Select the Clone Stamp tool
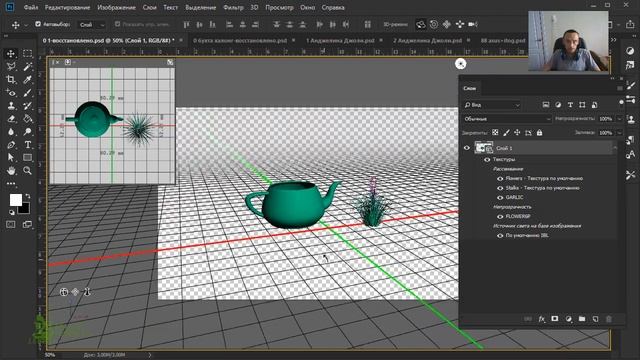Image resolution: width=640 pixels, height=360 pixels. (x=11, y=106)
